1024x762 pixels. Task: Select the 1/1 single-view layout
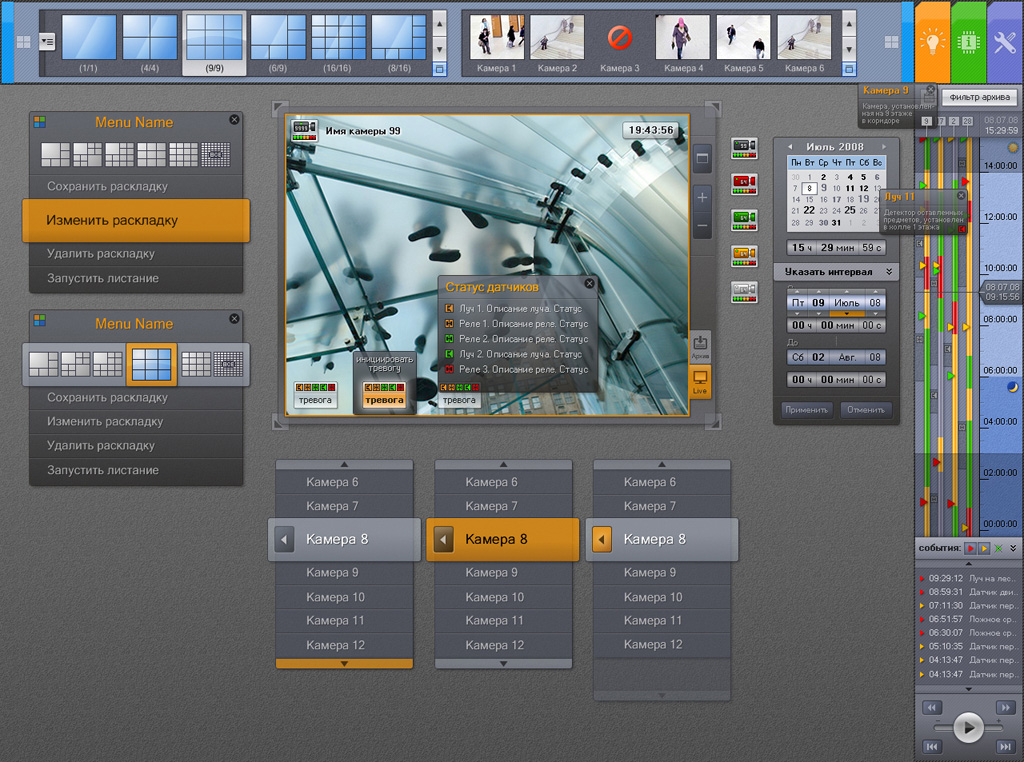click(x=89, y=39)
